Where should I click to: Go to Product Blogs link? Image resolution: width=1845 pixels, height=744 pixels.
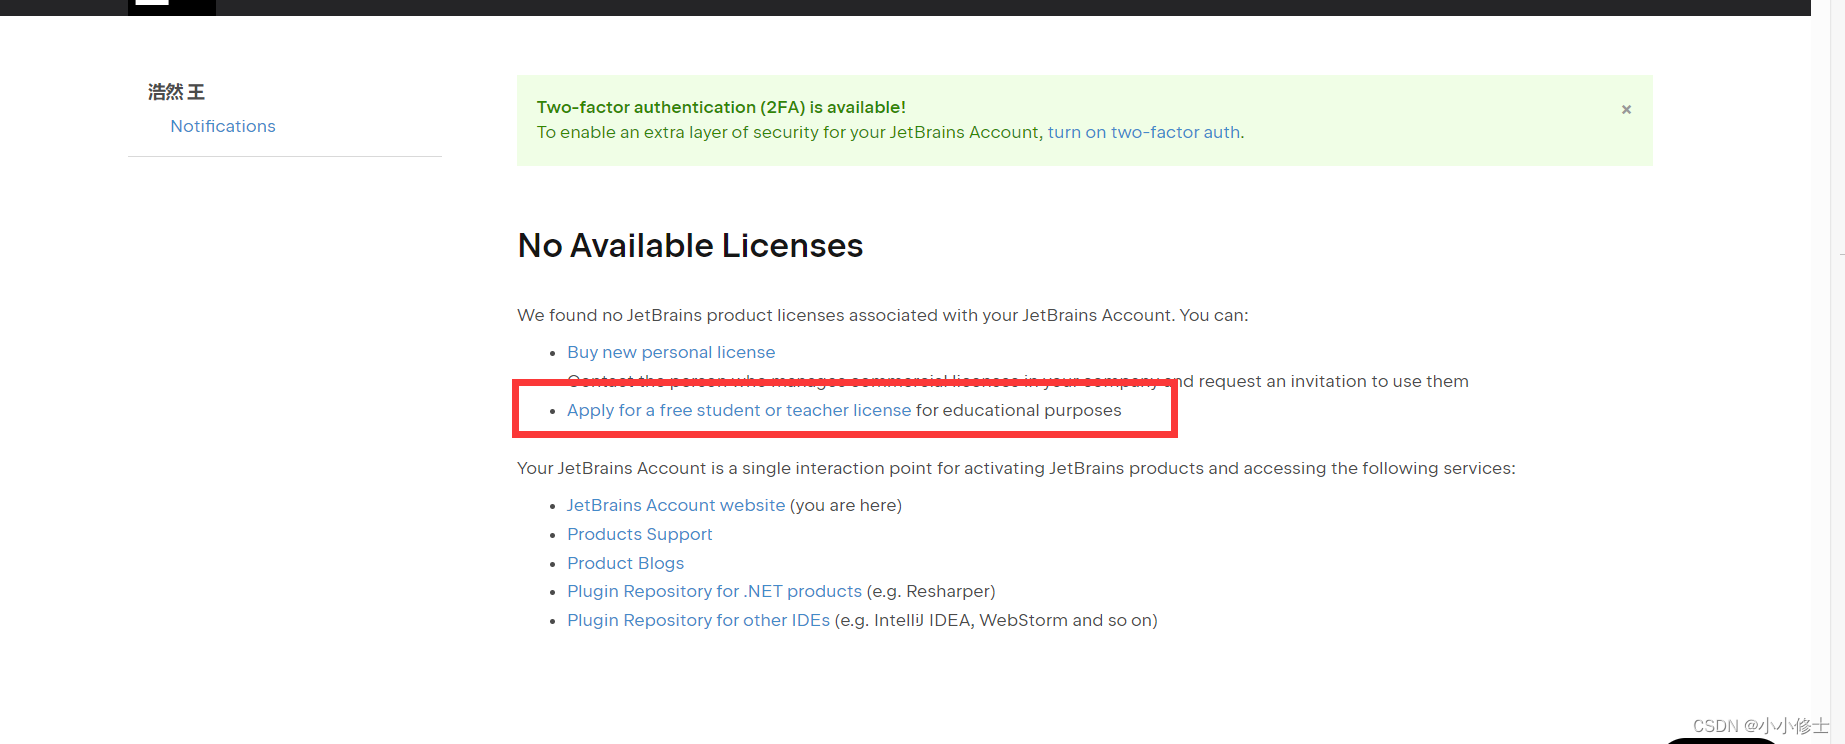626,563
